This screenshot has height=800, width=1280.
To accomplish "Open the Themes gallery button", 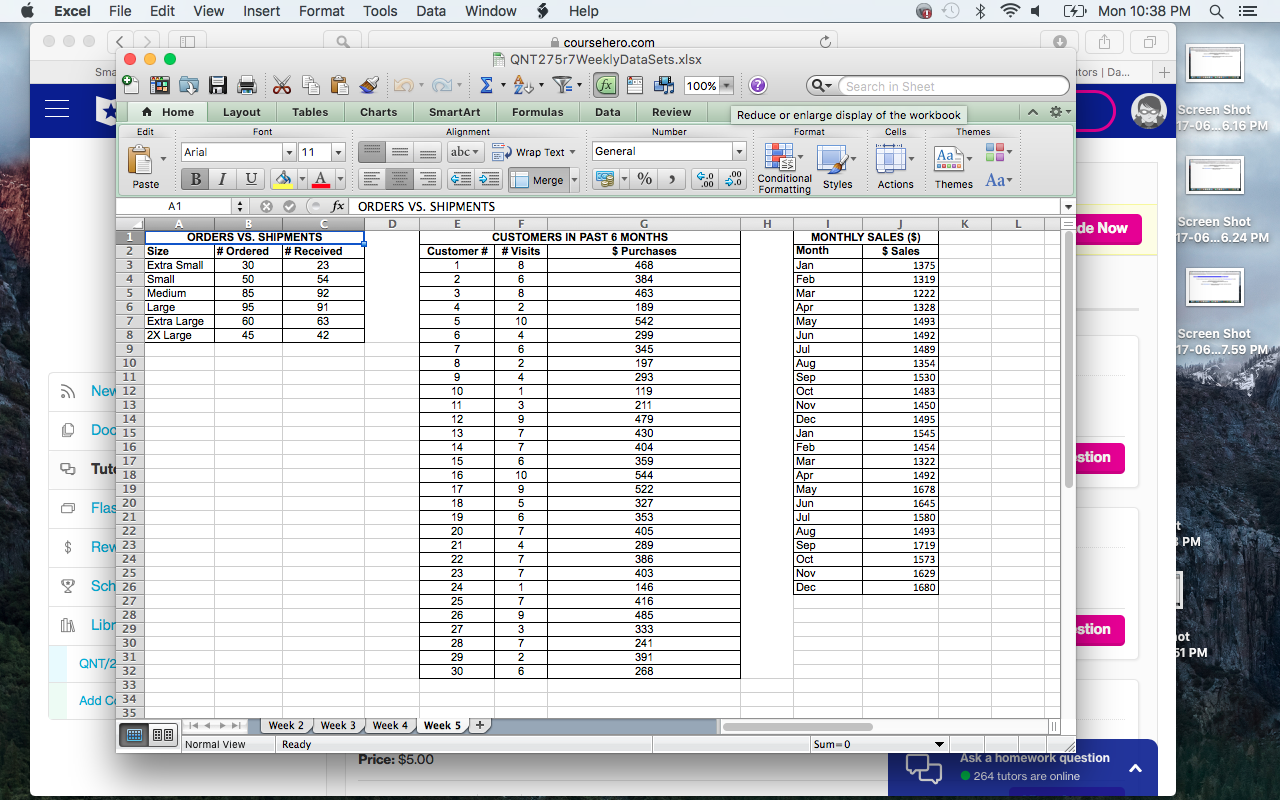I will (x=953, y=167).
